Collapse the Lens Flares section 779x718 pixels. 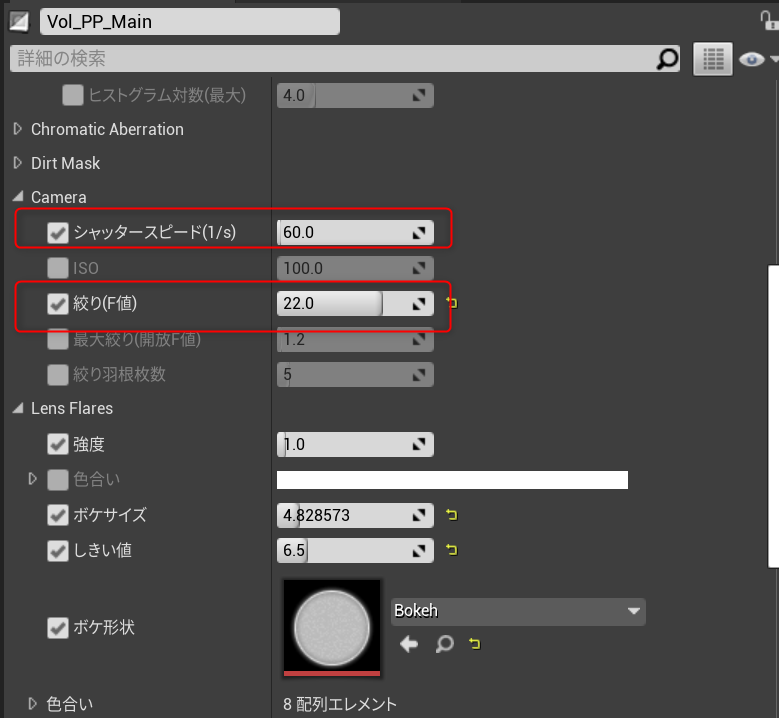(x=18, y=408)
